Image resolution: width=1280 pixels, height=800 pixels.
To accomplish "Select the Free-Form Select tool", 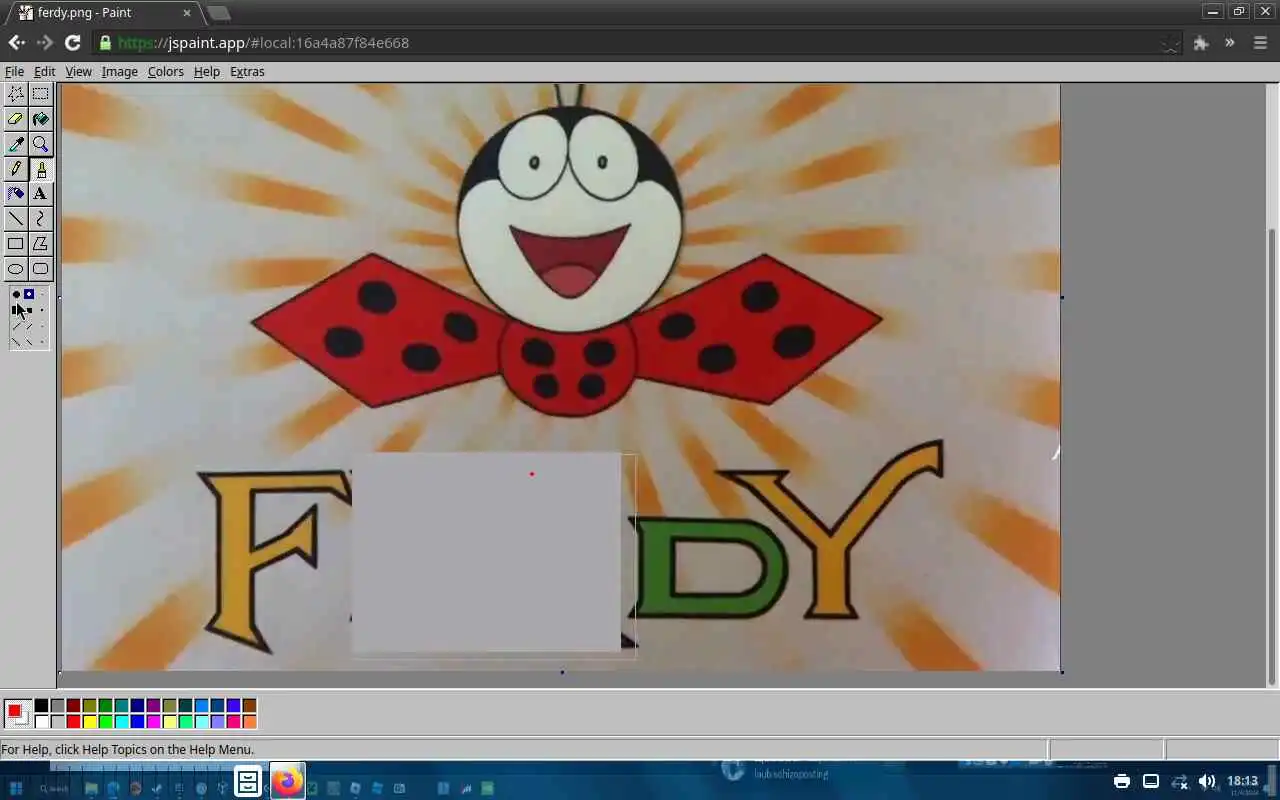I will coord(16,94).
